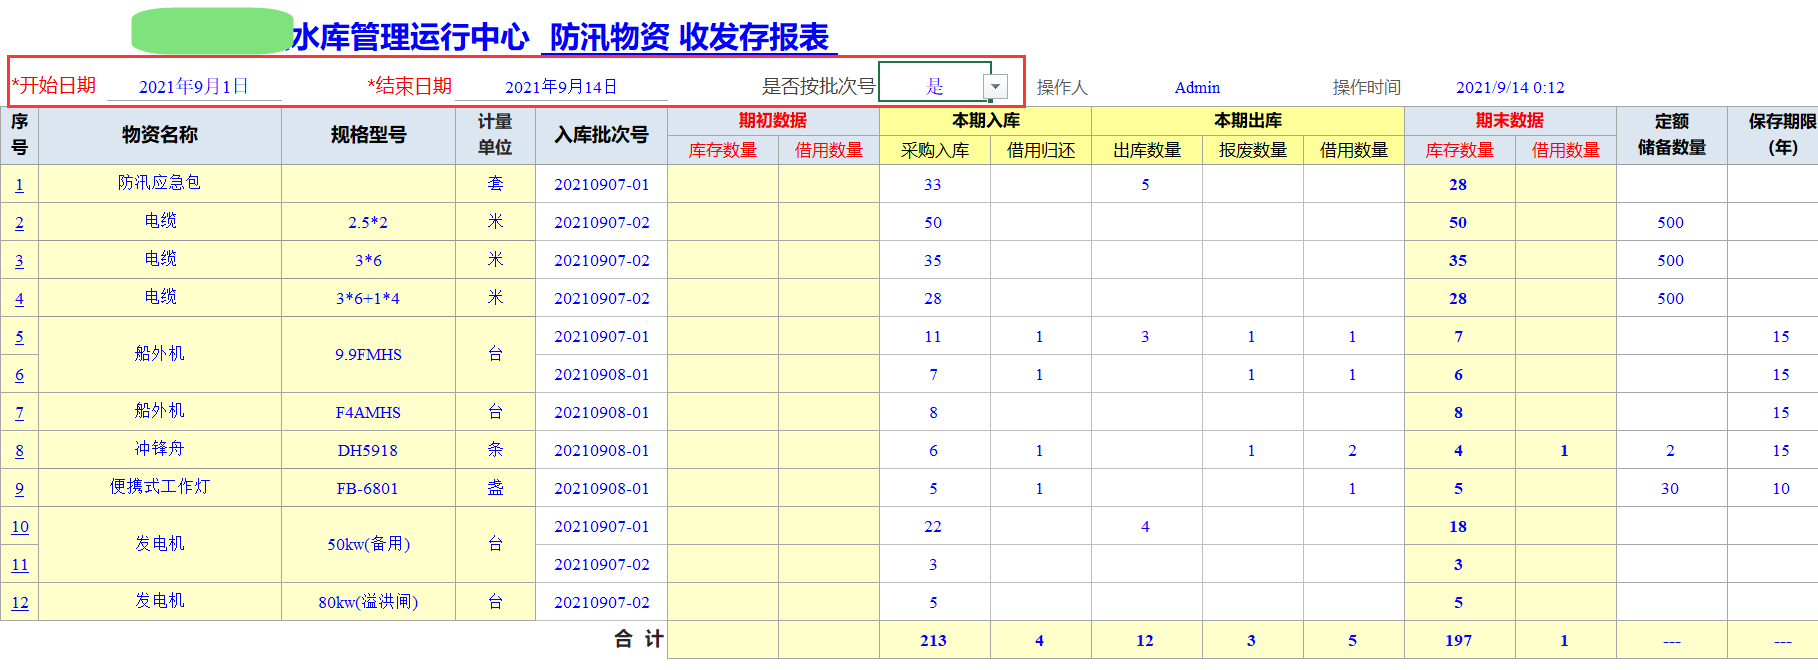Click the 是 value in batch combo box
1818x670 pixels.
[934, 86]
